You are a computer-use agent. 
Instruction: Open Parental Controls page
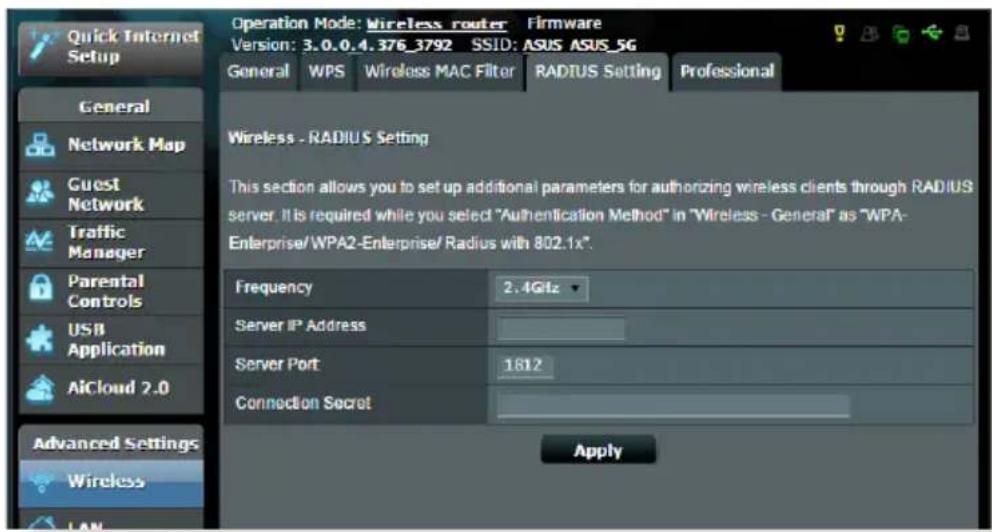111,291
